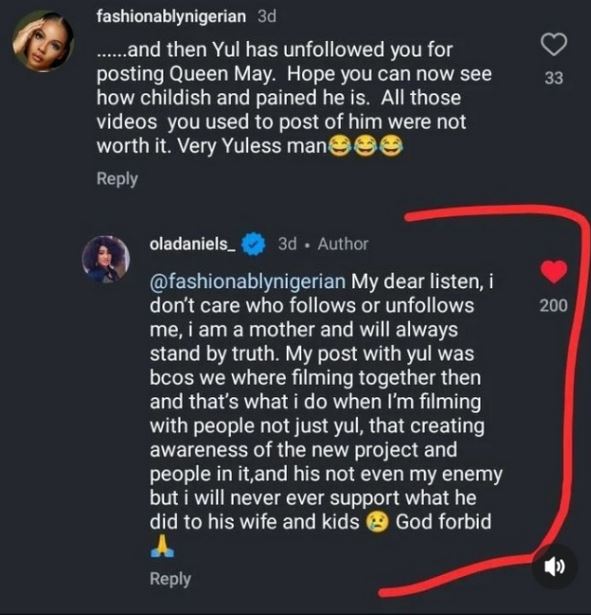Toggle sound with the speaker icon
Viewport: 591px width, 615px height.
click(554, 566)
